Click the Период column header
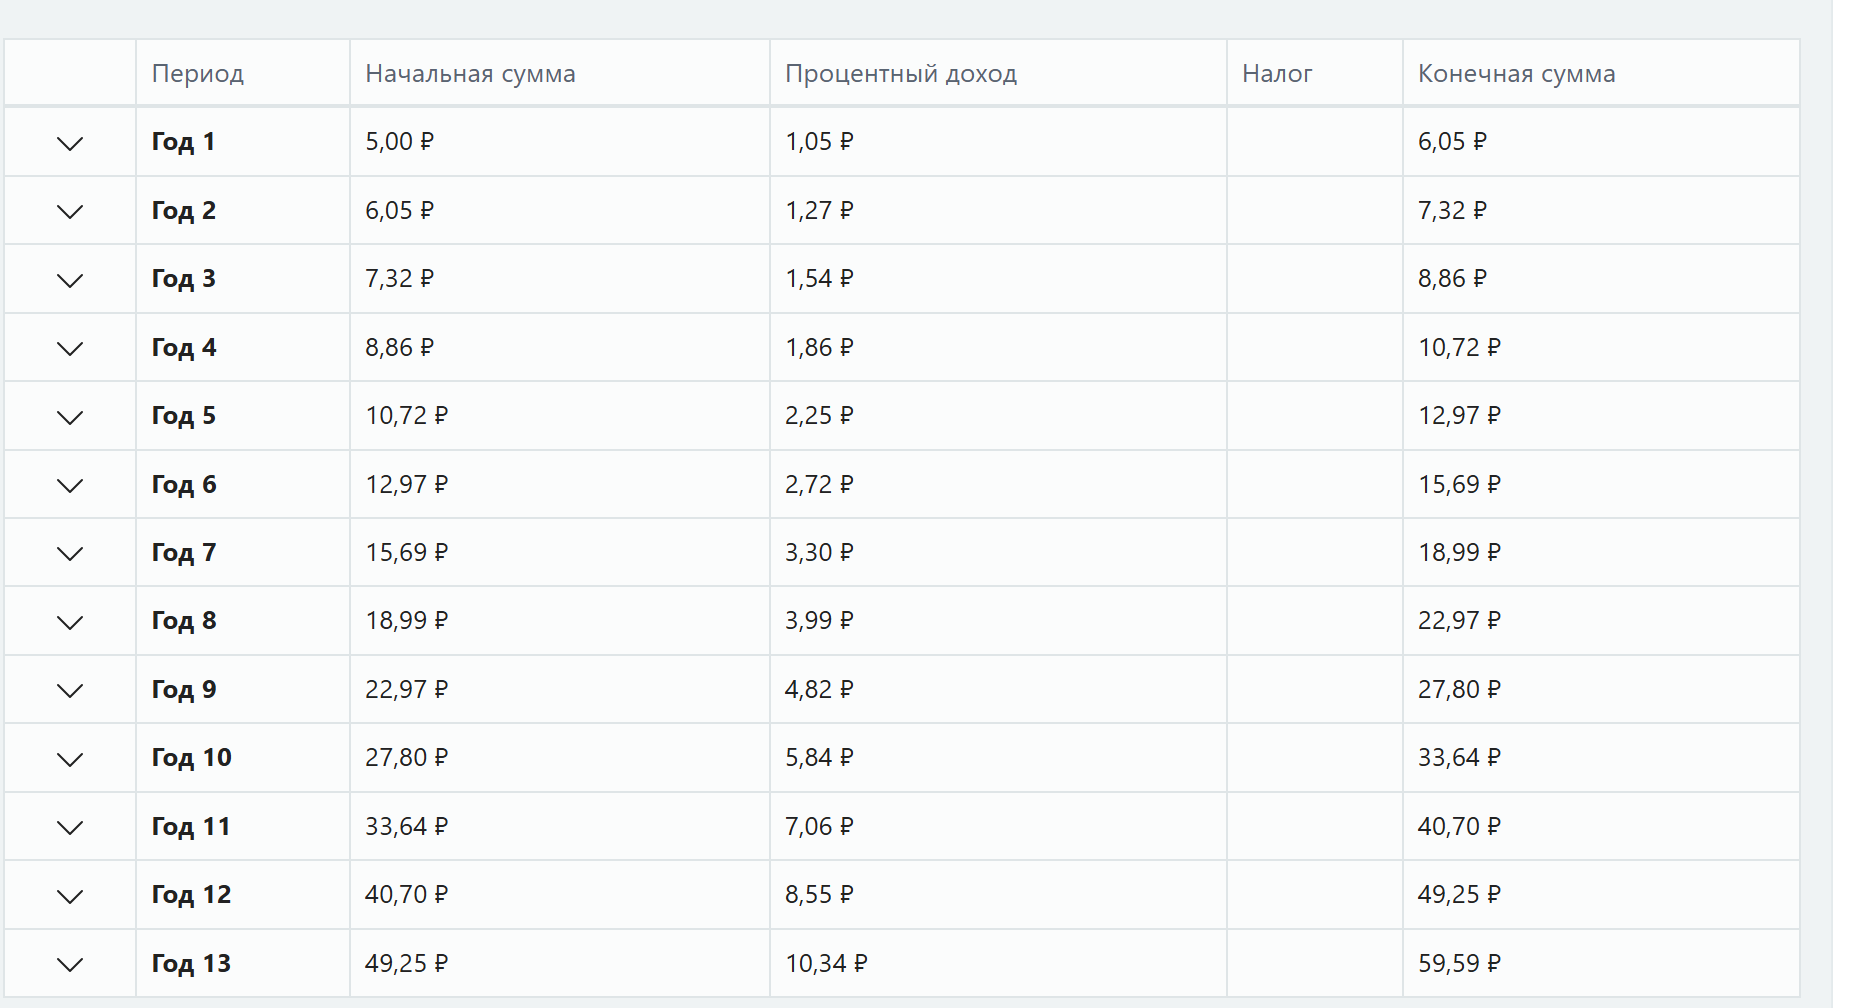Viewport: 1857px width, 1008px height. click(x=198, y=74)
